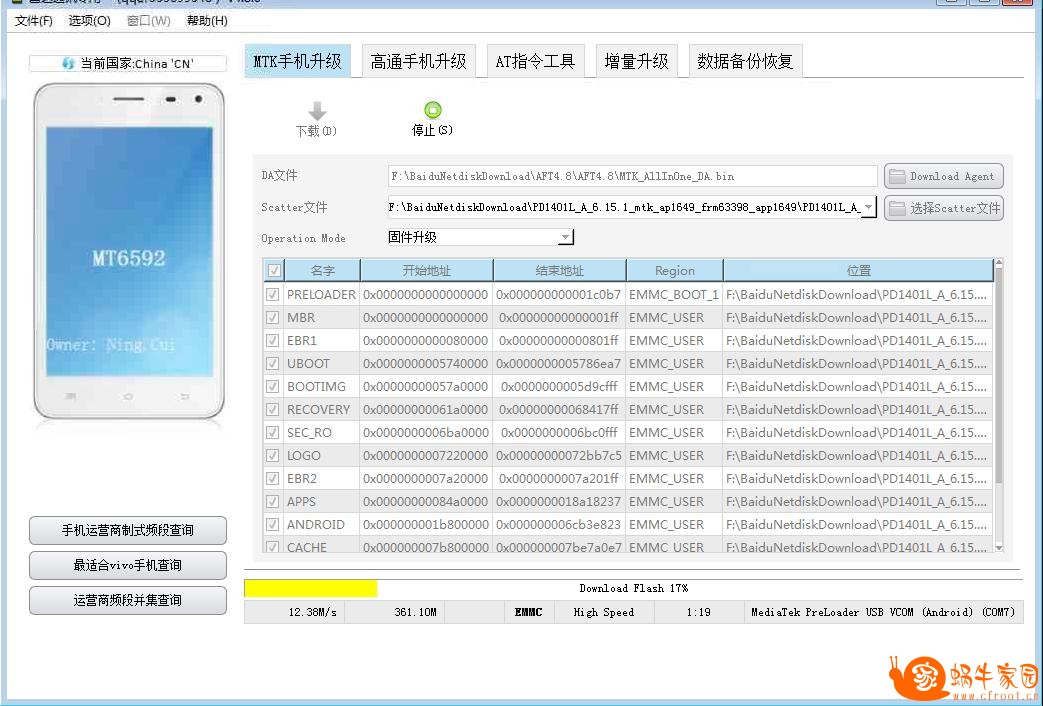Click the 名字 column header
Image resolution: width=1043 pixels, height=706 pixels.
click(323, 271)
